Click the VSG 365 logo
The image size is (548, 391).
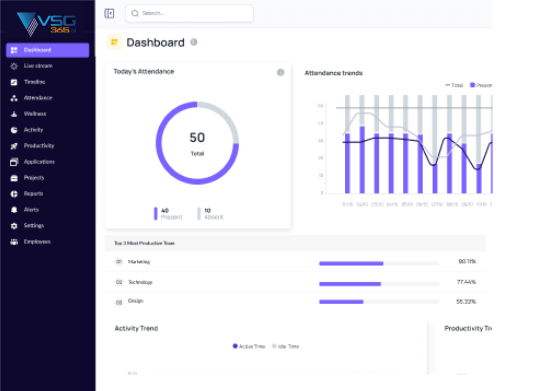(47, 23)
